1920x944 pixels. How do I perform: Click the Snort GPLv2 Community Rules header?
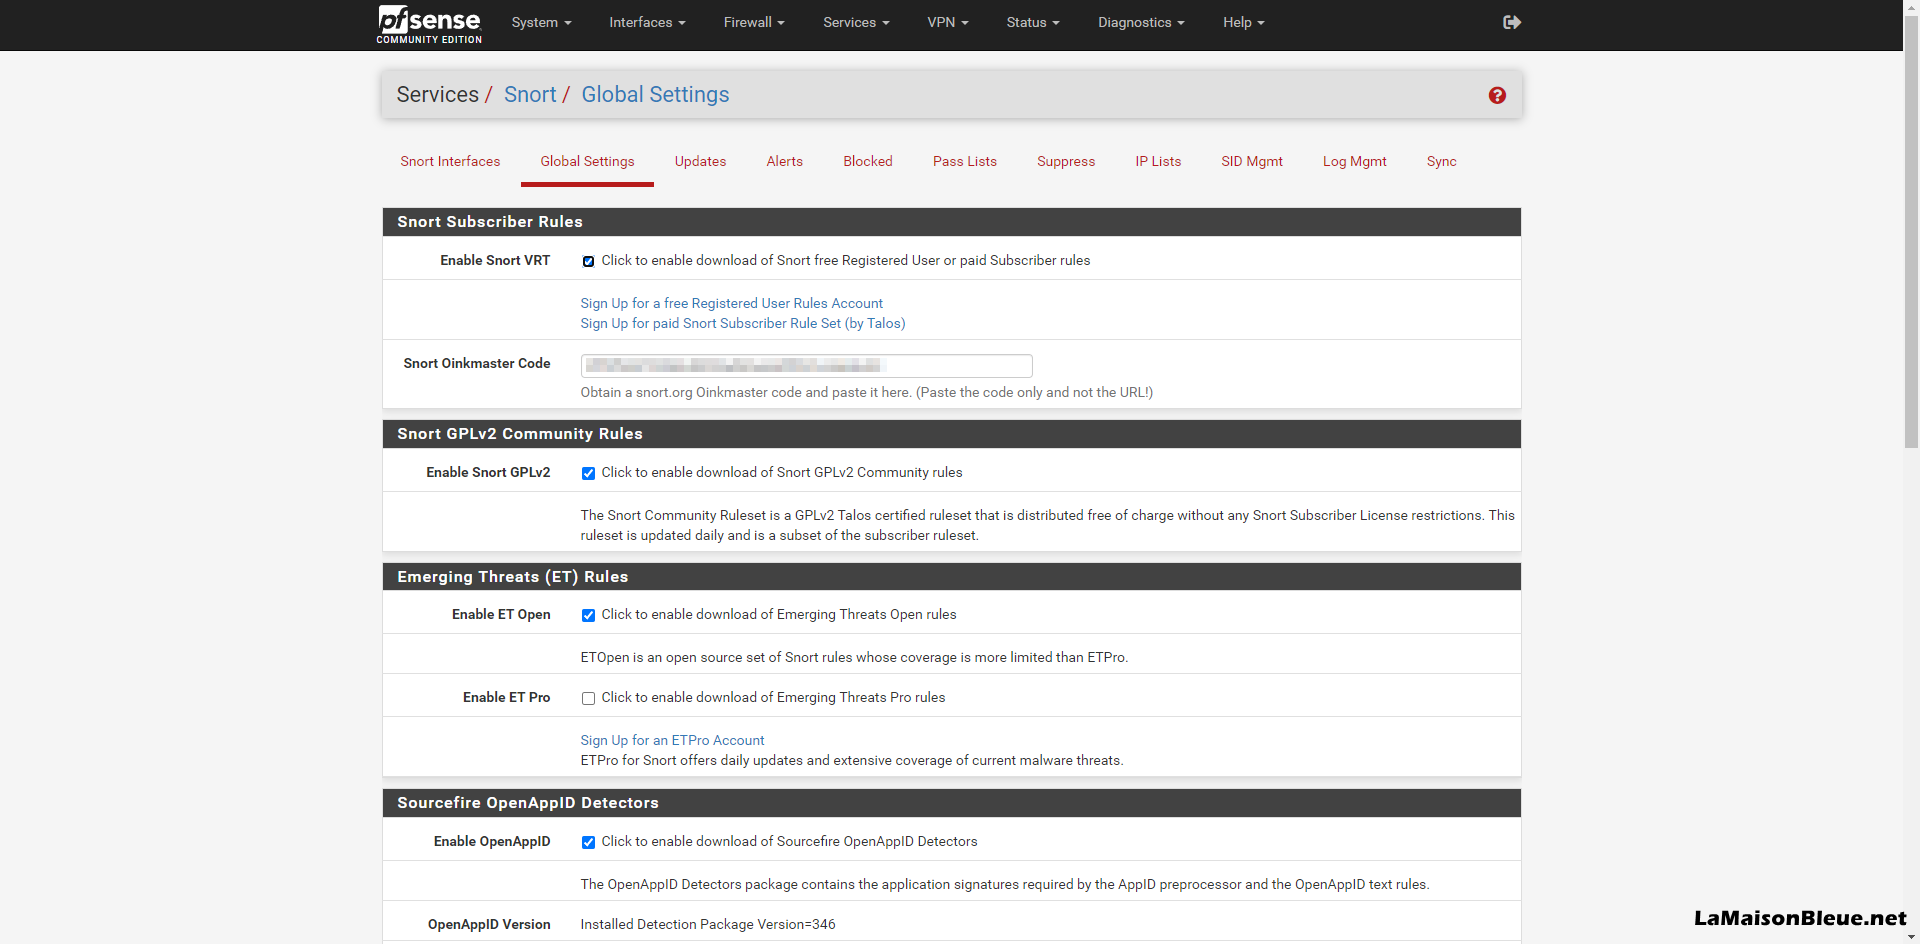tap(951, 434)
